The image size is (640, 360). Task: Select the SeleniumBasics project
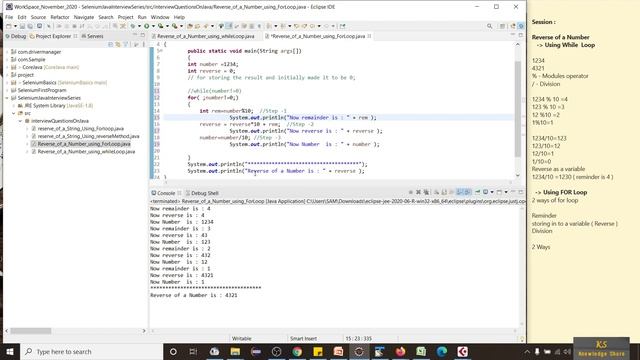pos(40,82)
